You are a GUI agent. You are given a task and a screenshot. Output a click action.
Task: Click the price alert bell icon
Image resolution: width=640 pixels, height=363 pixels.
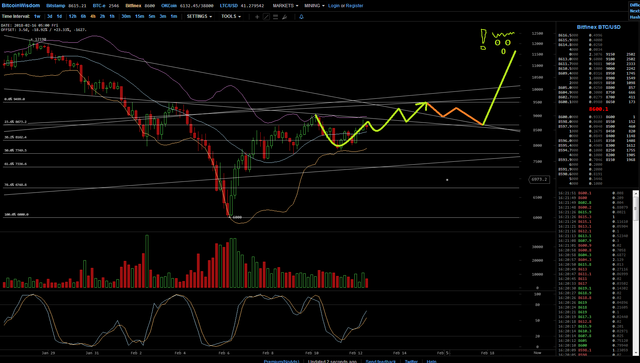coord(301,17)
